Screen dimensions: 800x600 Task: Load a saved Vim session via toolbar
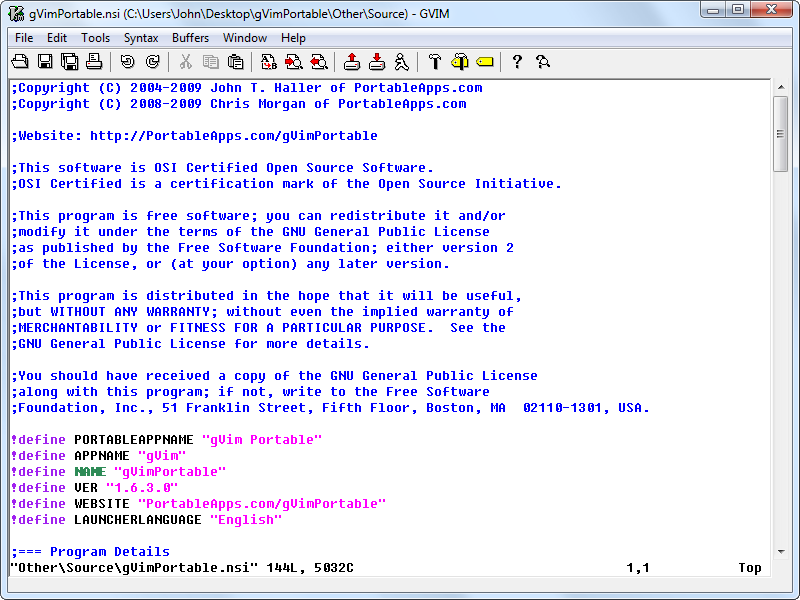[x=352, y=61]
